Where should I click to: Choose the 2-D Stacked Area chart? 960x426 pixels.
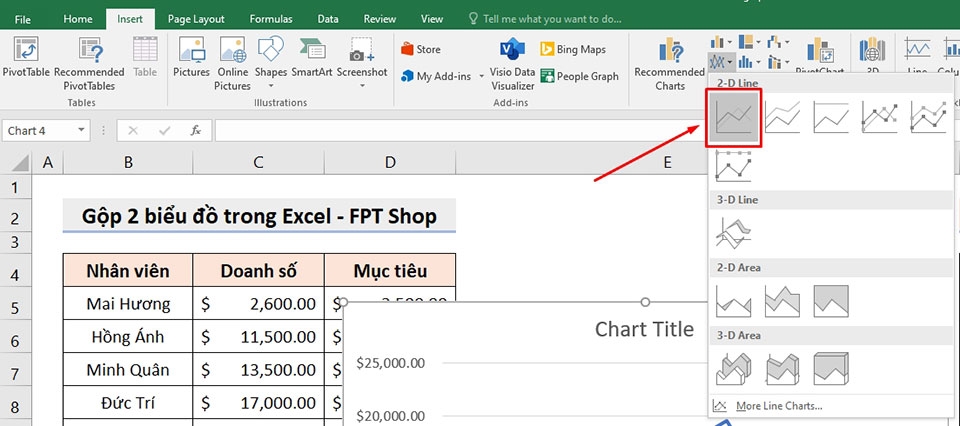pos(782,301)
